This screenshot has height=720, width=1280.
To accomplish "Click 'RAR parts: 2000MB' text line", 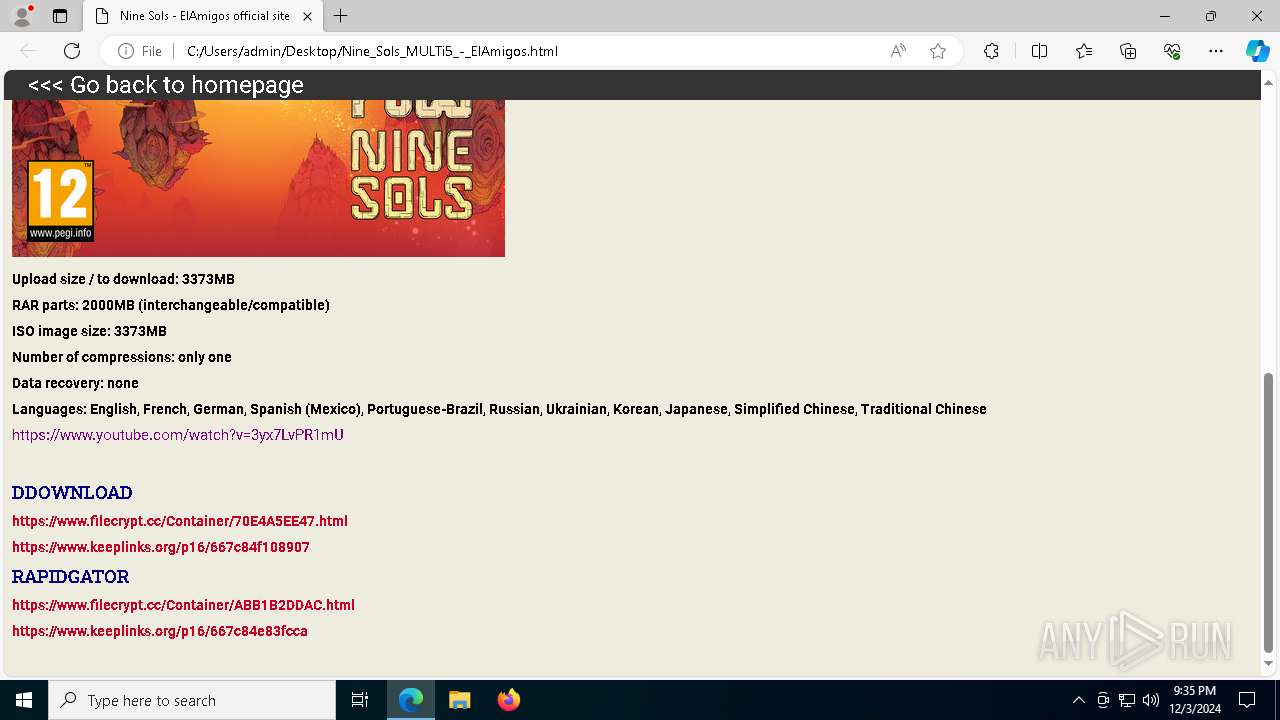I will click(171, 305).
